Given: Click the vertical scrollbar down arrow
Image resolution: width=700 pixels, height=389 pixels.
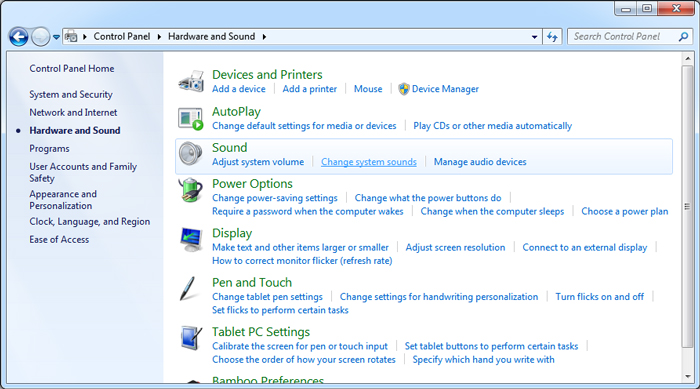Looking at the screenshot, I should [687, 377].
